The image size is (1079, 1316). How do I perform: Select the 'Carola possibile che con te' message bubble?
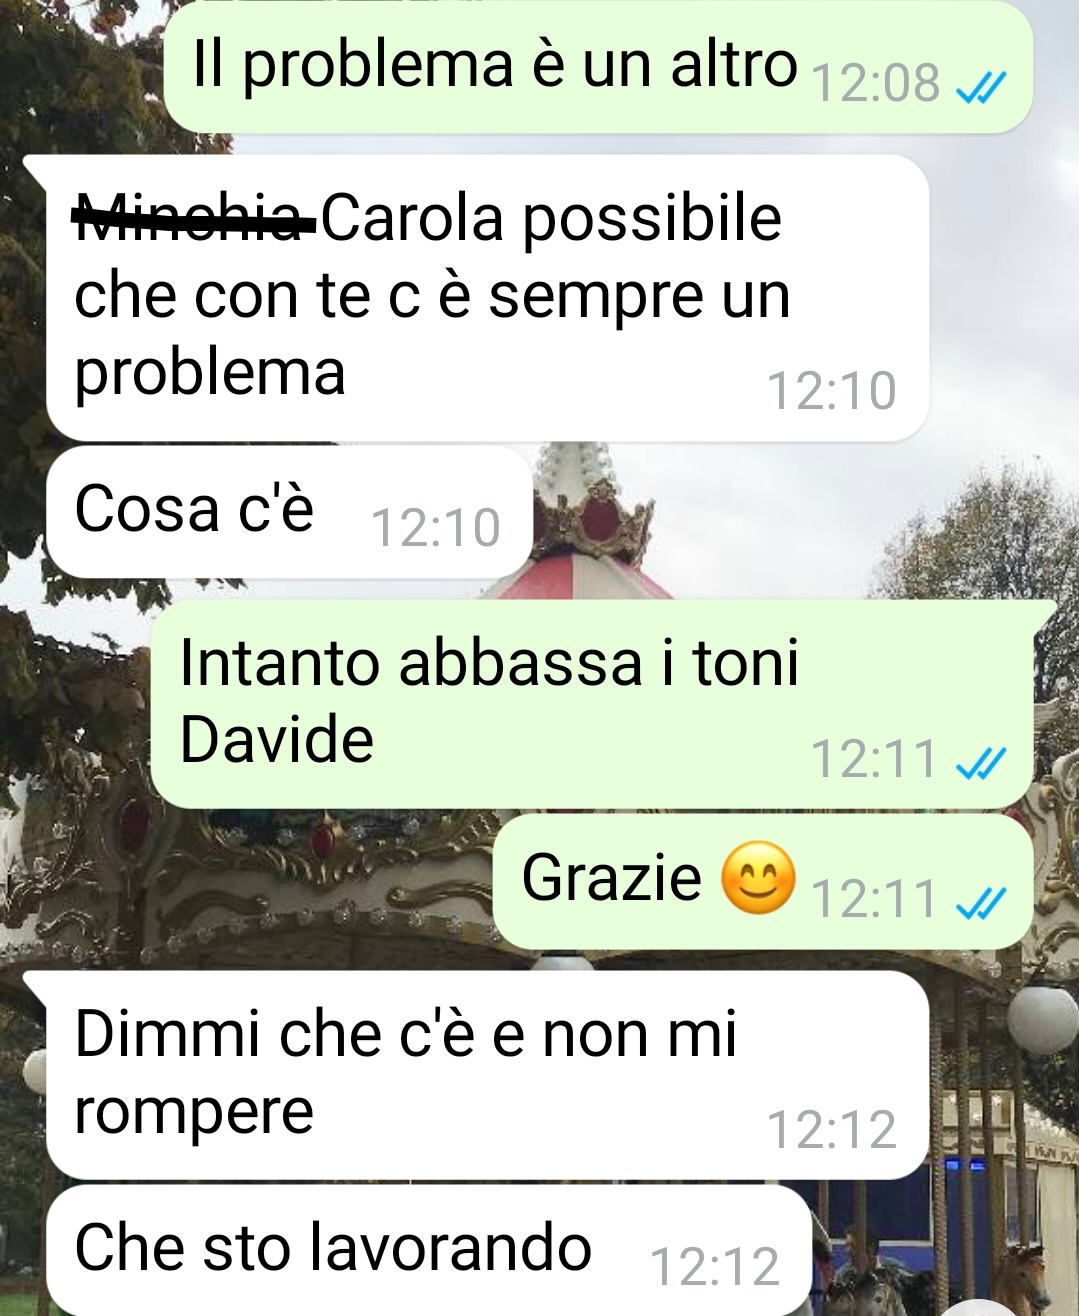pos(488,298)
